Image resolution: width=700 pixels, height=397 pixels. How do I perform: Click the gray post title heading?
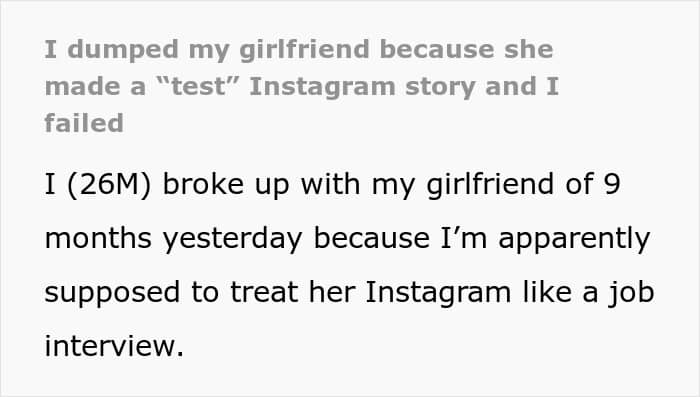pyautogui.click(x=302, y=86)
